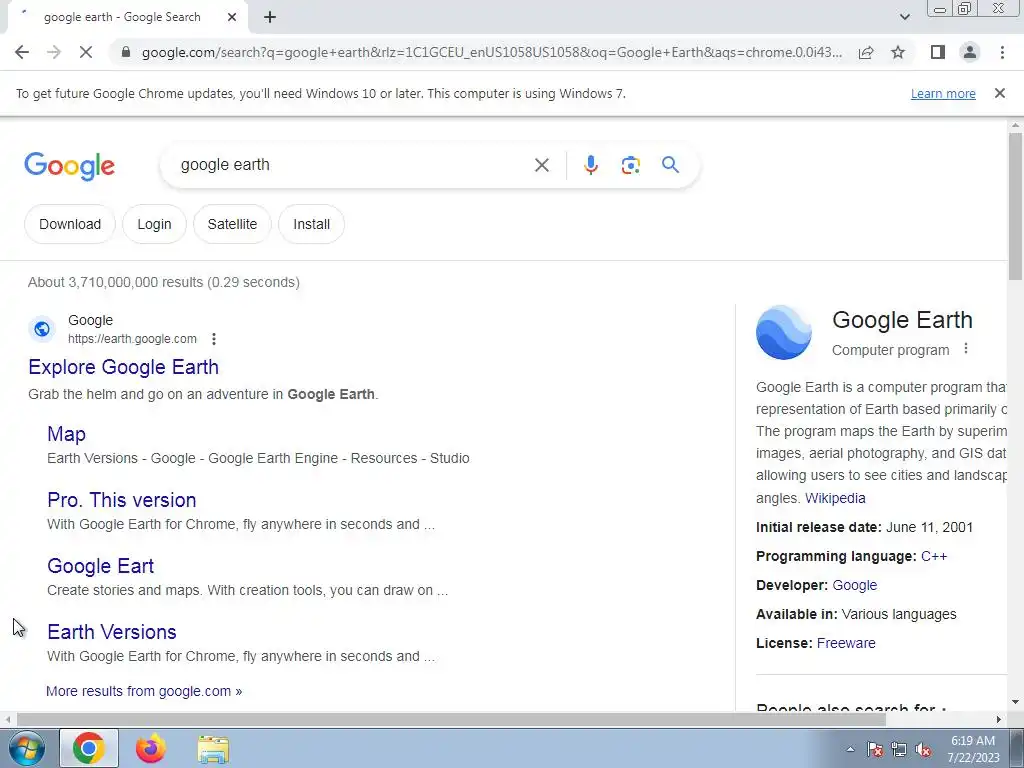1024x768 pixels.
Task: Clear the search box text
Action: tap(541, 165)
